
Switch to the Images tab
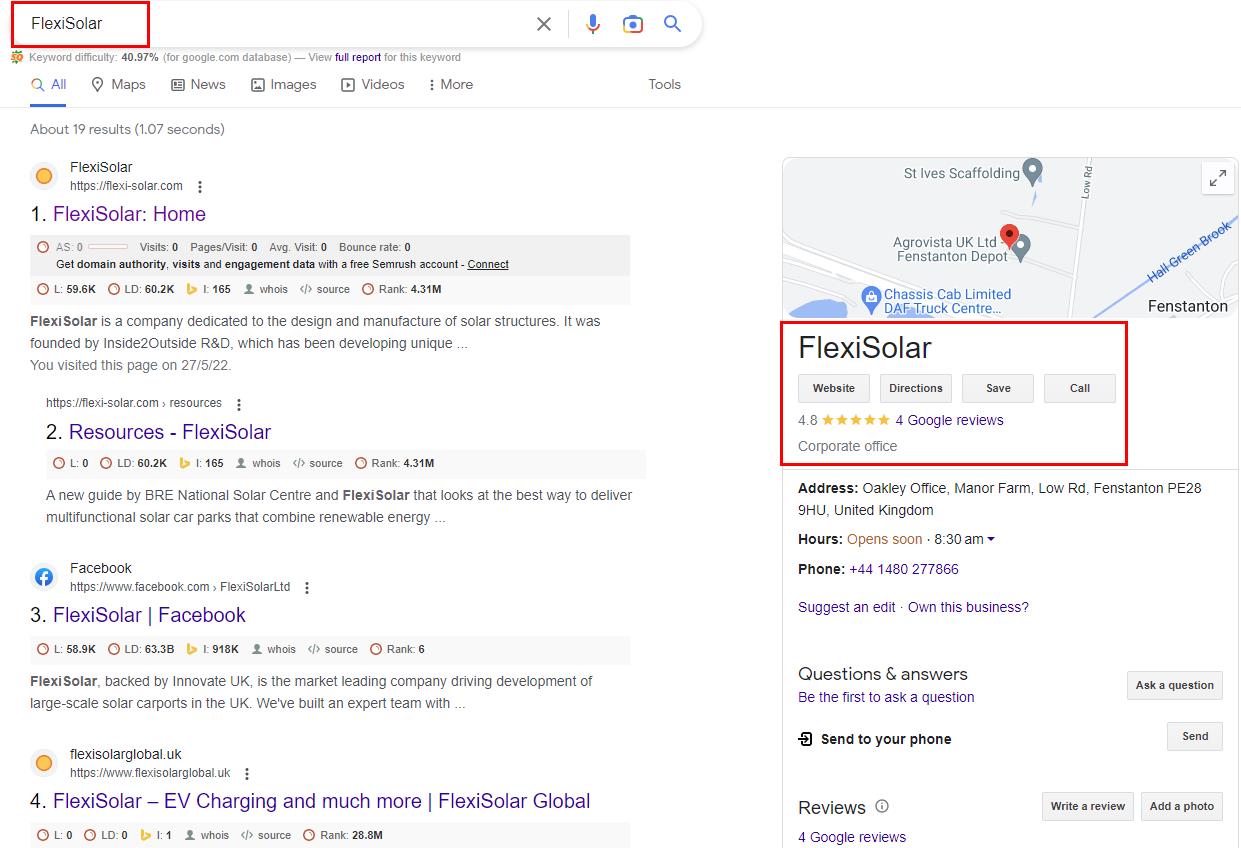[x=283, y=85]
